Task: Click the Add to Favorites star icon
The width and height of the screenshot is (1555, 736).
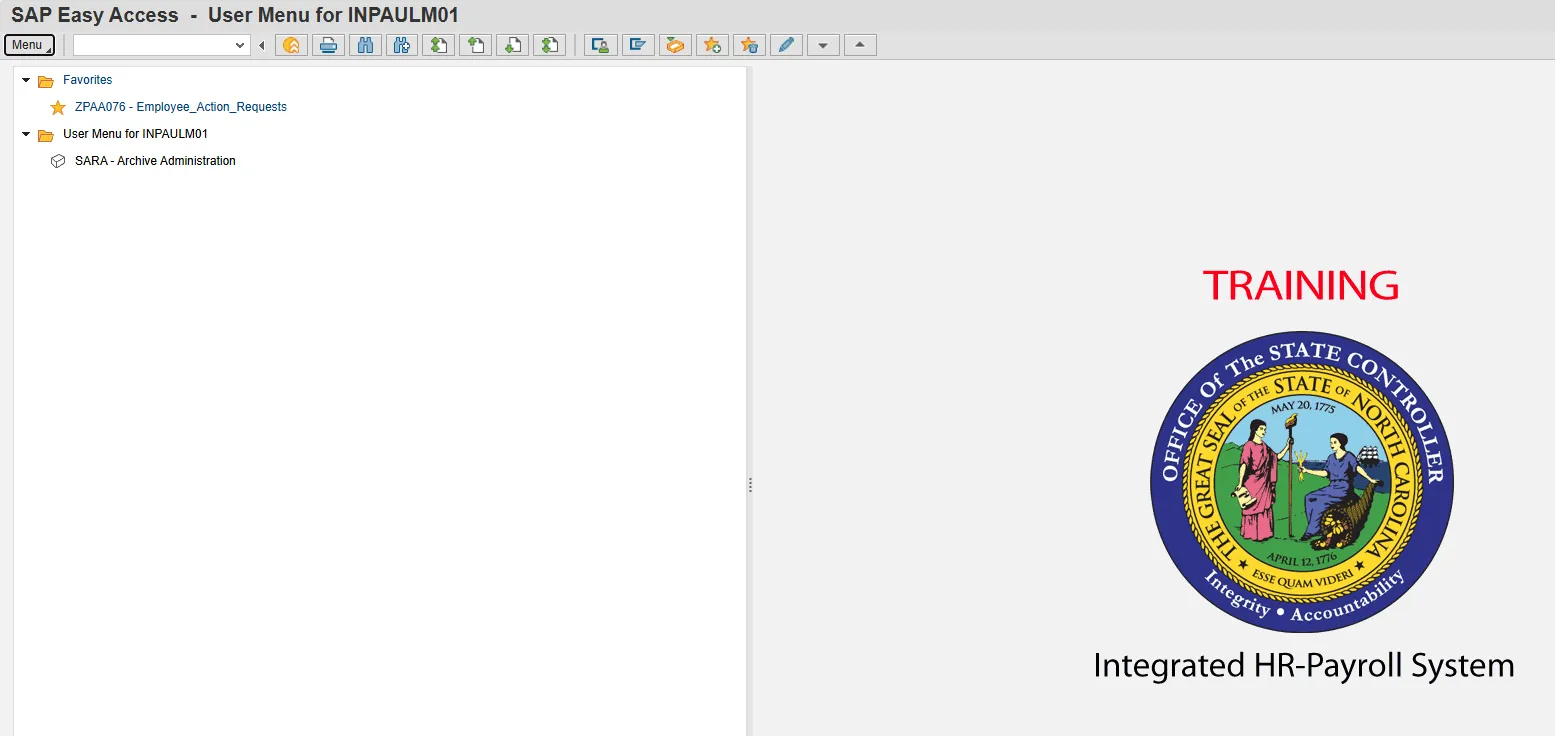Action: 712,45
